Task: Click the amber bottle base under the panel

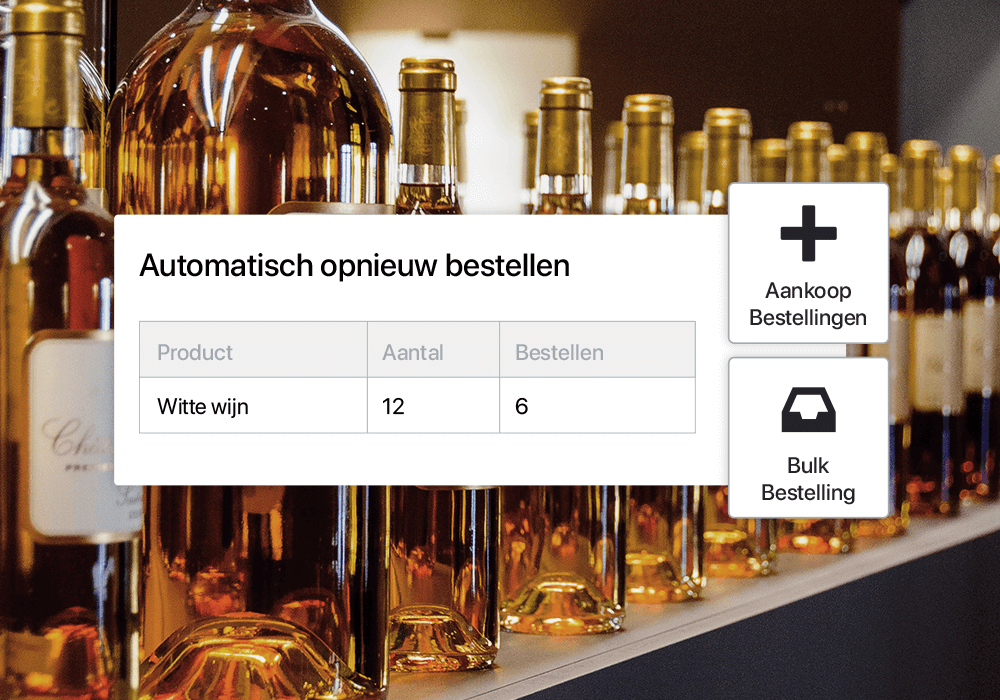Action: [561, 606]
